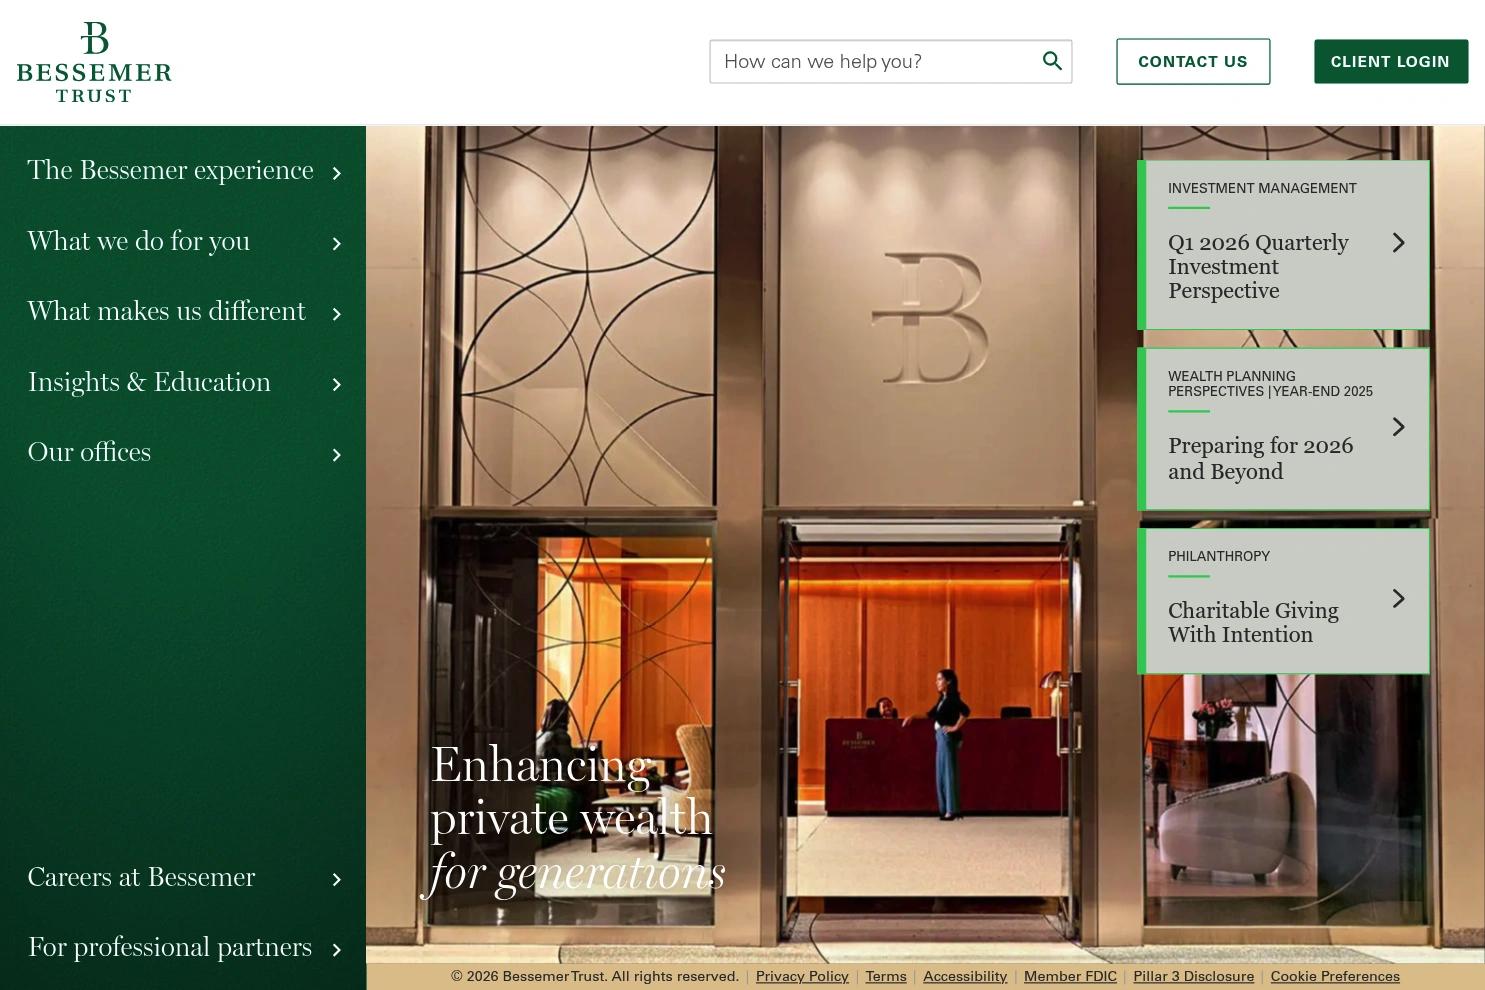The width and height of the screenshot is (1485, 990).
Task: Click 'WEALTH PLANNING PERSPECTIVES | YEAR-END 2025' label
Action: (x=1270, y=384)
